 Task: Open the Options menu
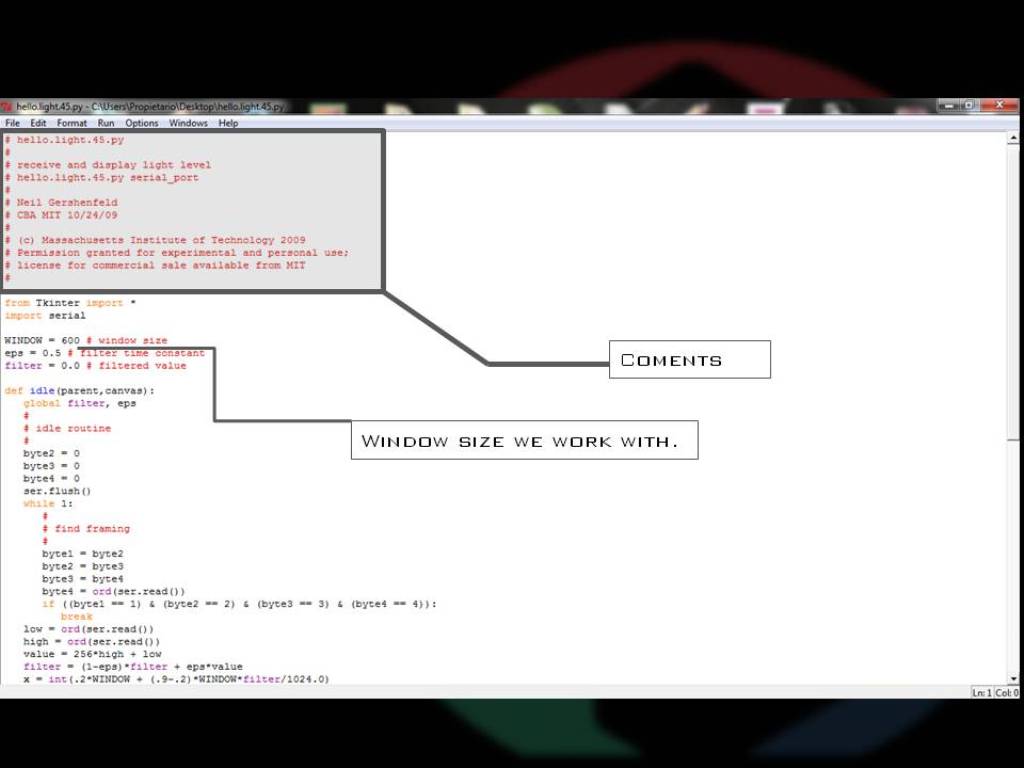click(142, 123)
